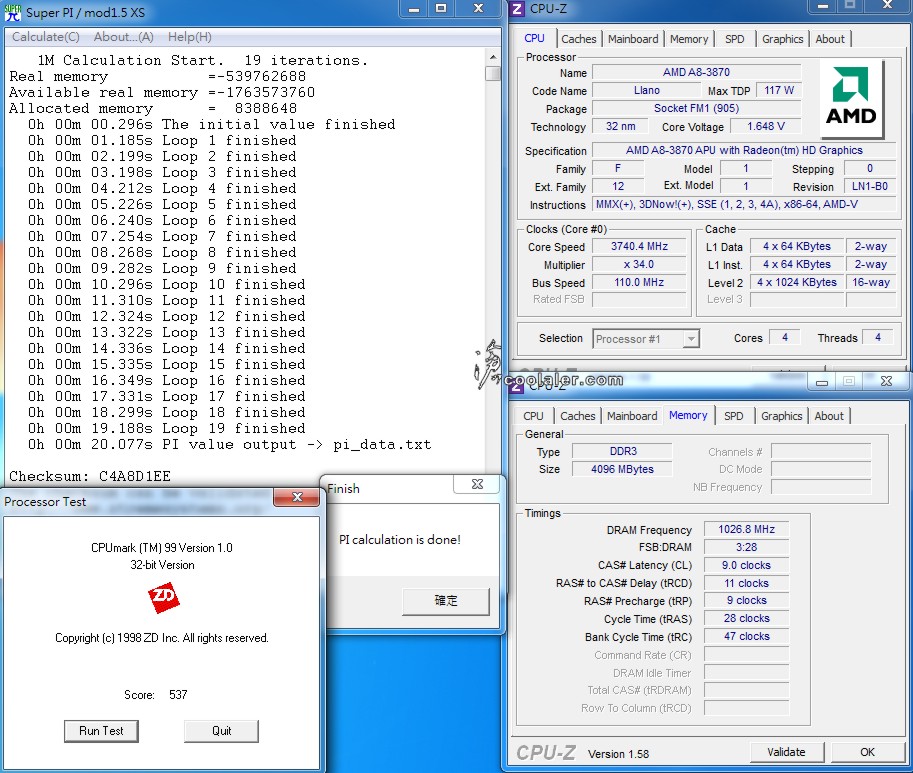Open the Help(H) menu in Super PI
This screenshot has width=913, height=773.
190,37
